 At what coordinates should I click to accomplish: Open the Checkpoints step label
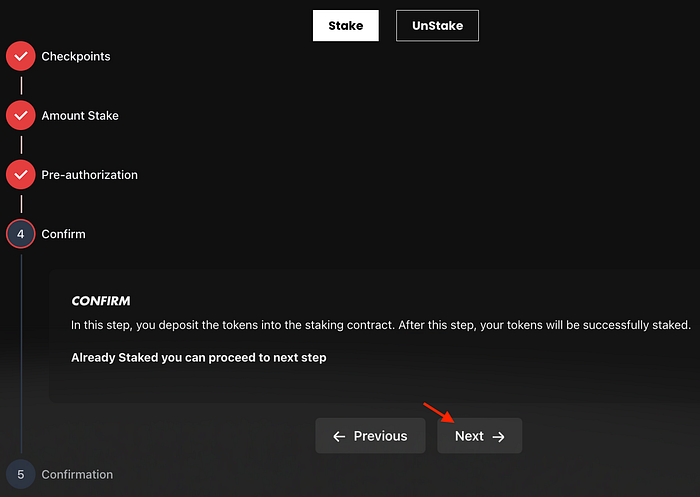[76, 56]
